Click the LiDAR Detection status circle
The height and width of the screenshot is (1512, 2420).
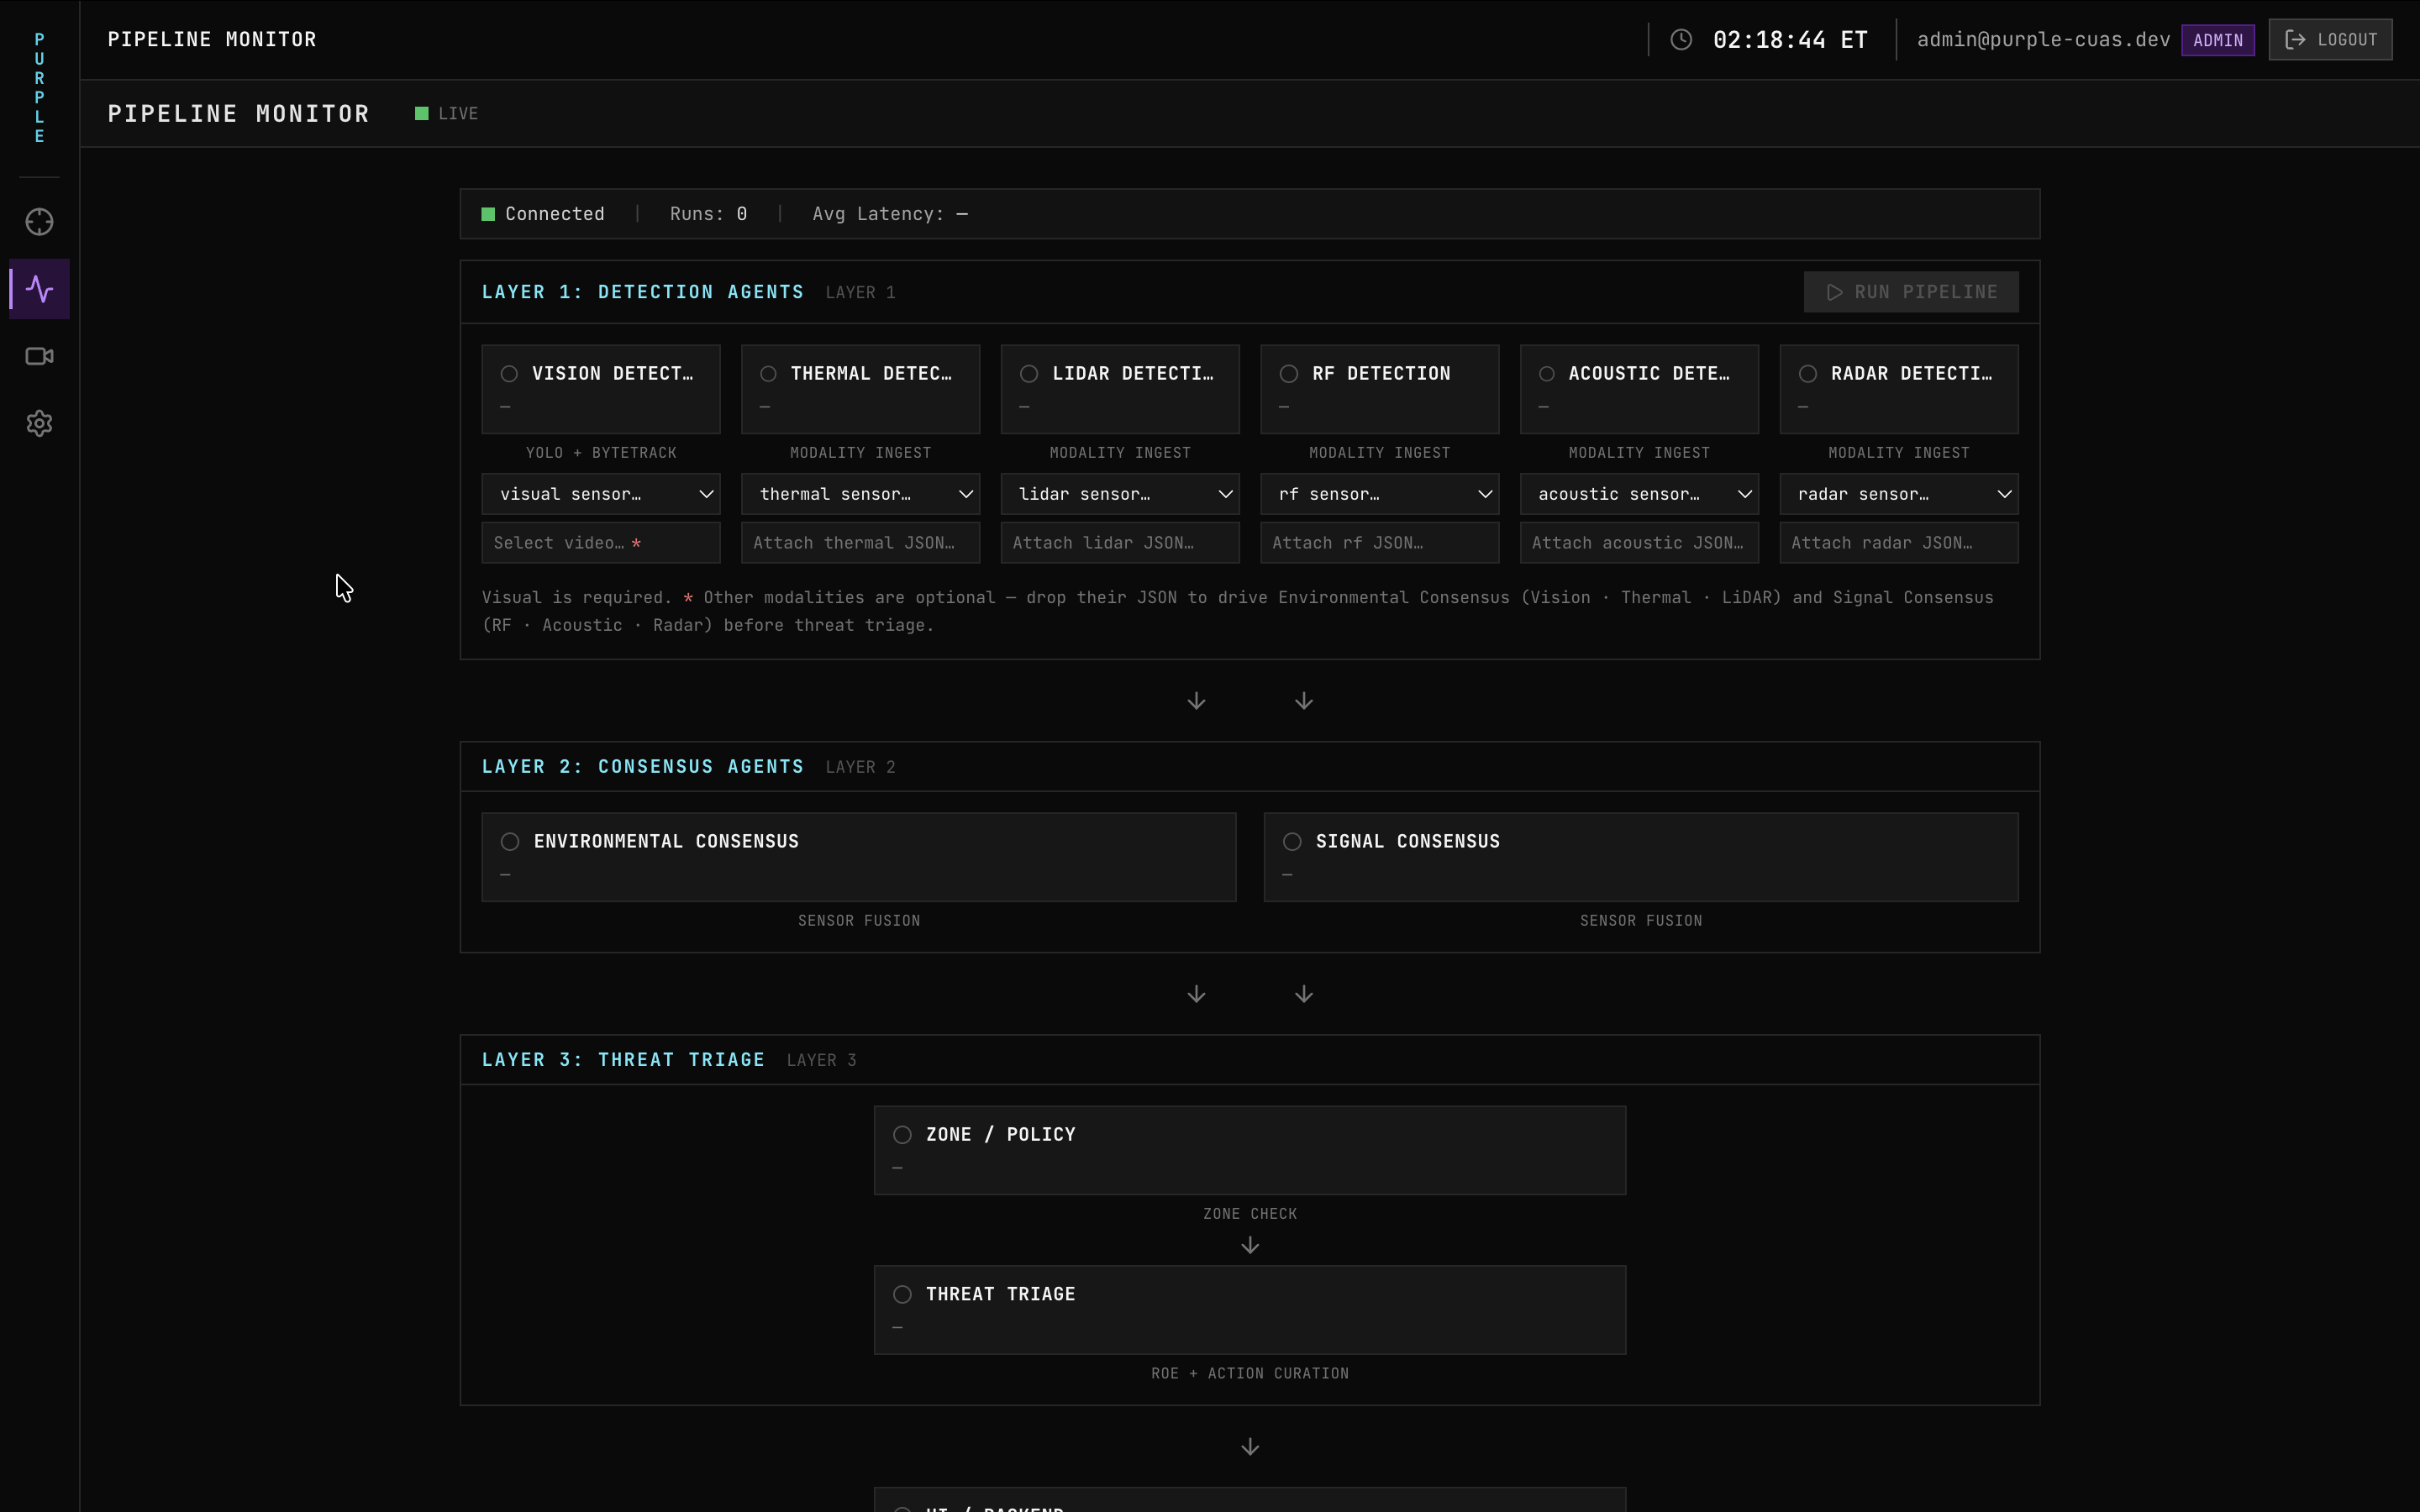pyautogui.click(x=1028, y=373)
